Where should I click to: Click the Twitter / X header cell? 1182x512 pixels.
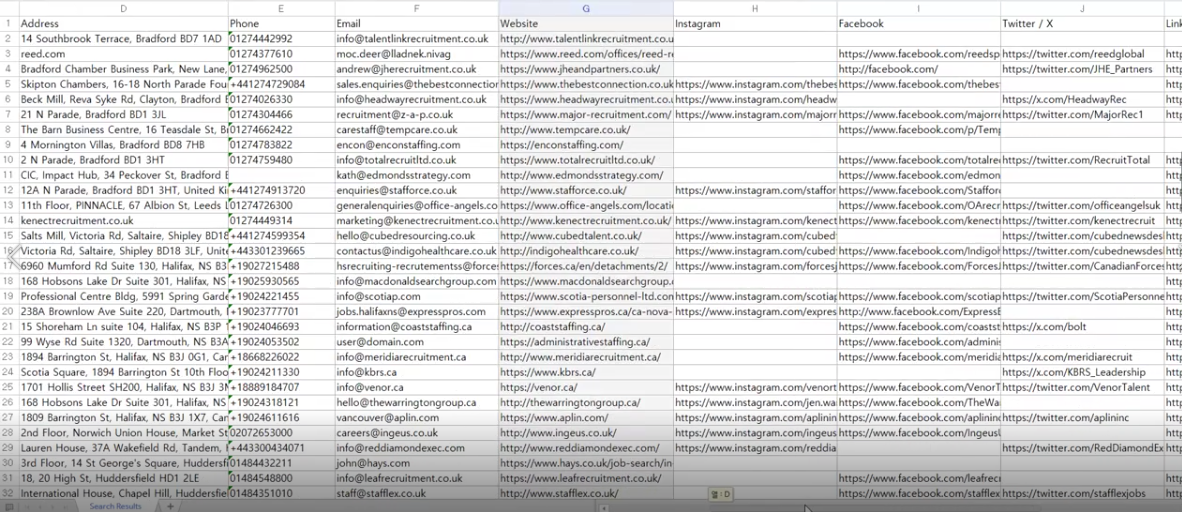[1082, 23]
